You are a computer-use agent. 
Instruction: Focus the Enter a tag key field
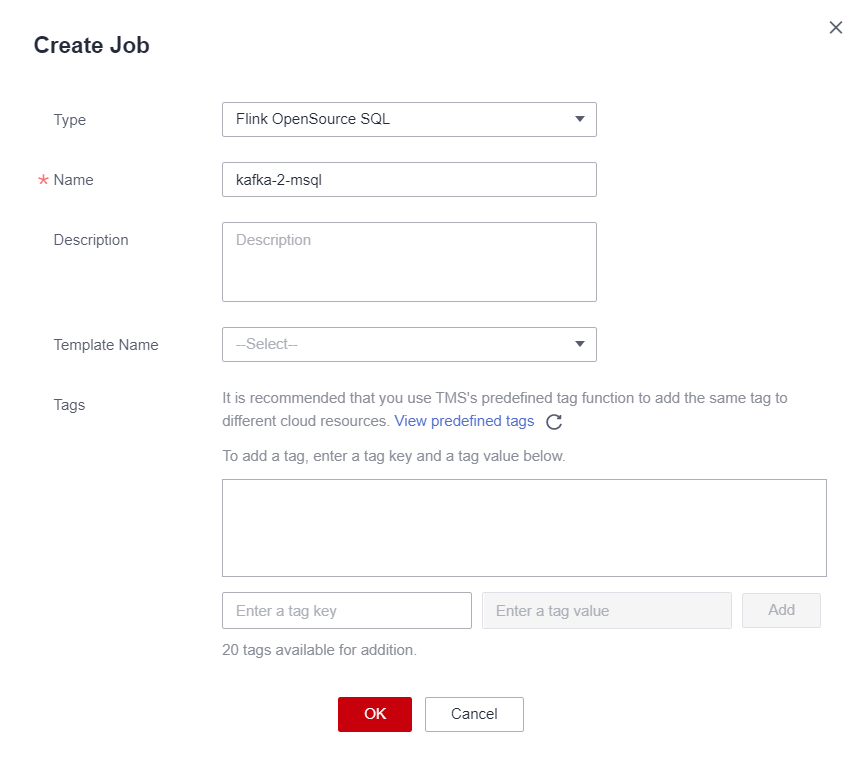click(x=347, y=610)
